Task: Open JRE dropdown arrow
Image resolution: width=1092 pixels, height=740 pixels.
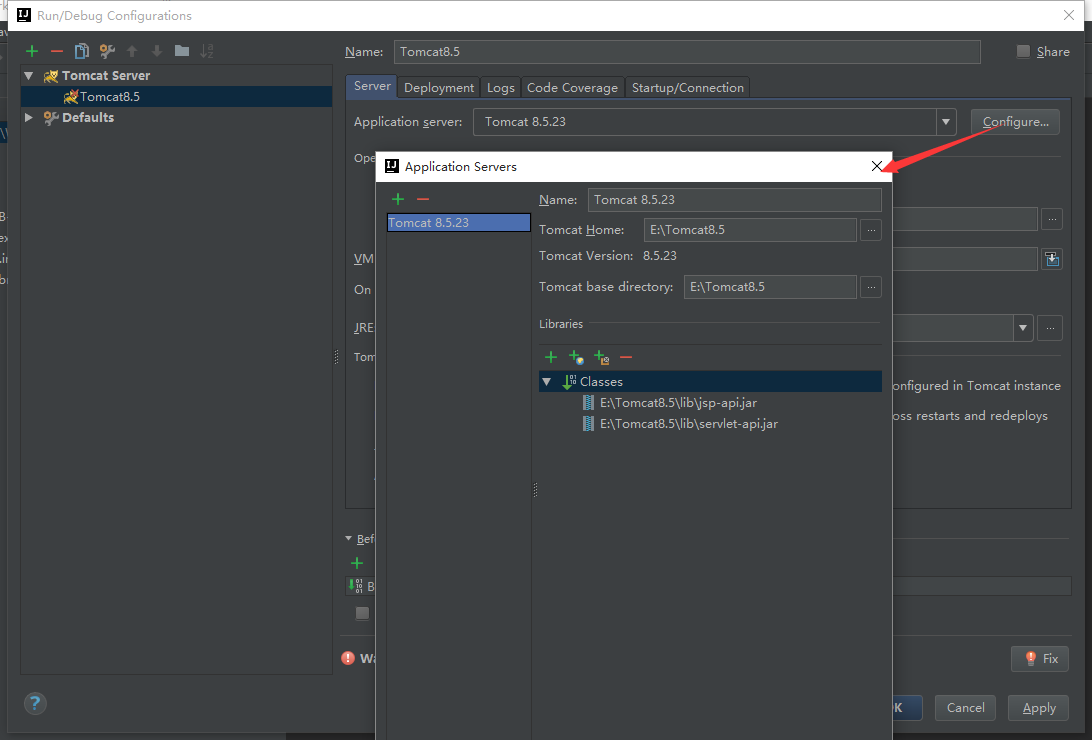Action: [x=1023, y=328]
